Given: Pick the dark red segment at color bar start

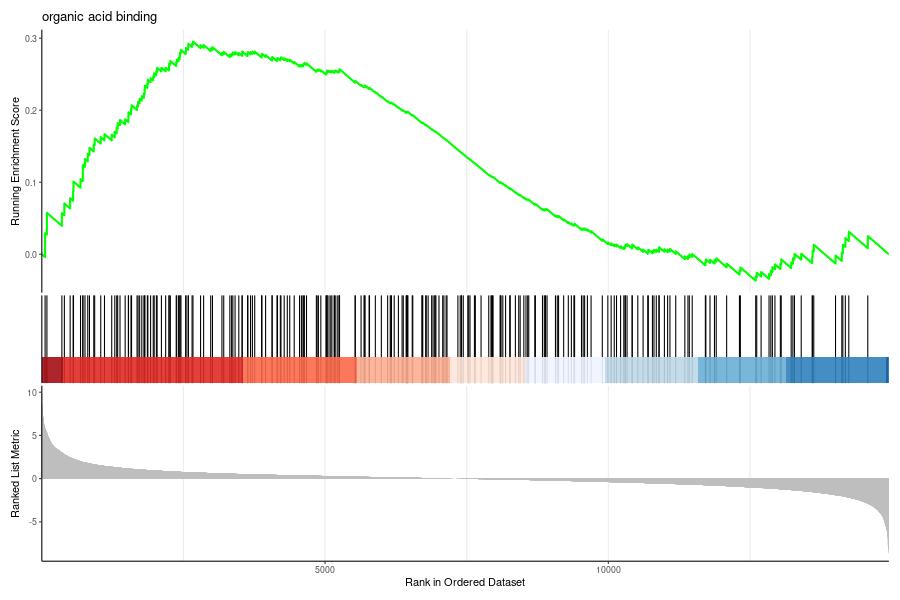Looking at the screenshot, I should (x=52, y=369).
